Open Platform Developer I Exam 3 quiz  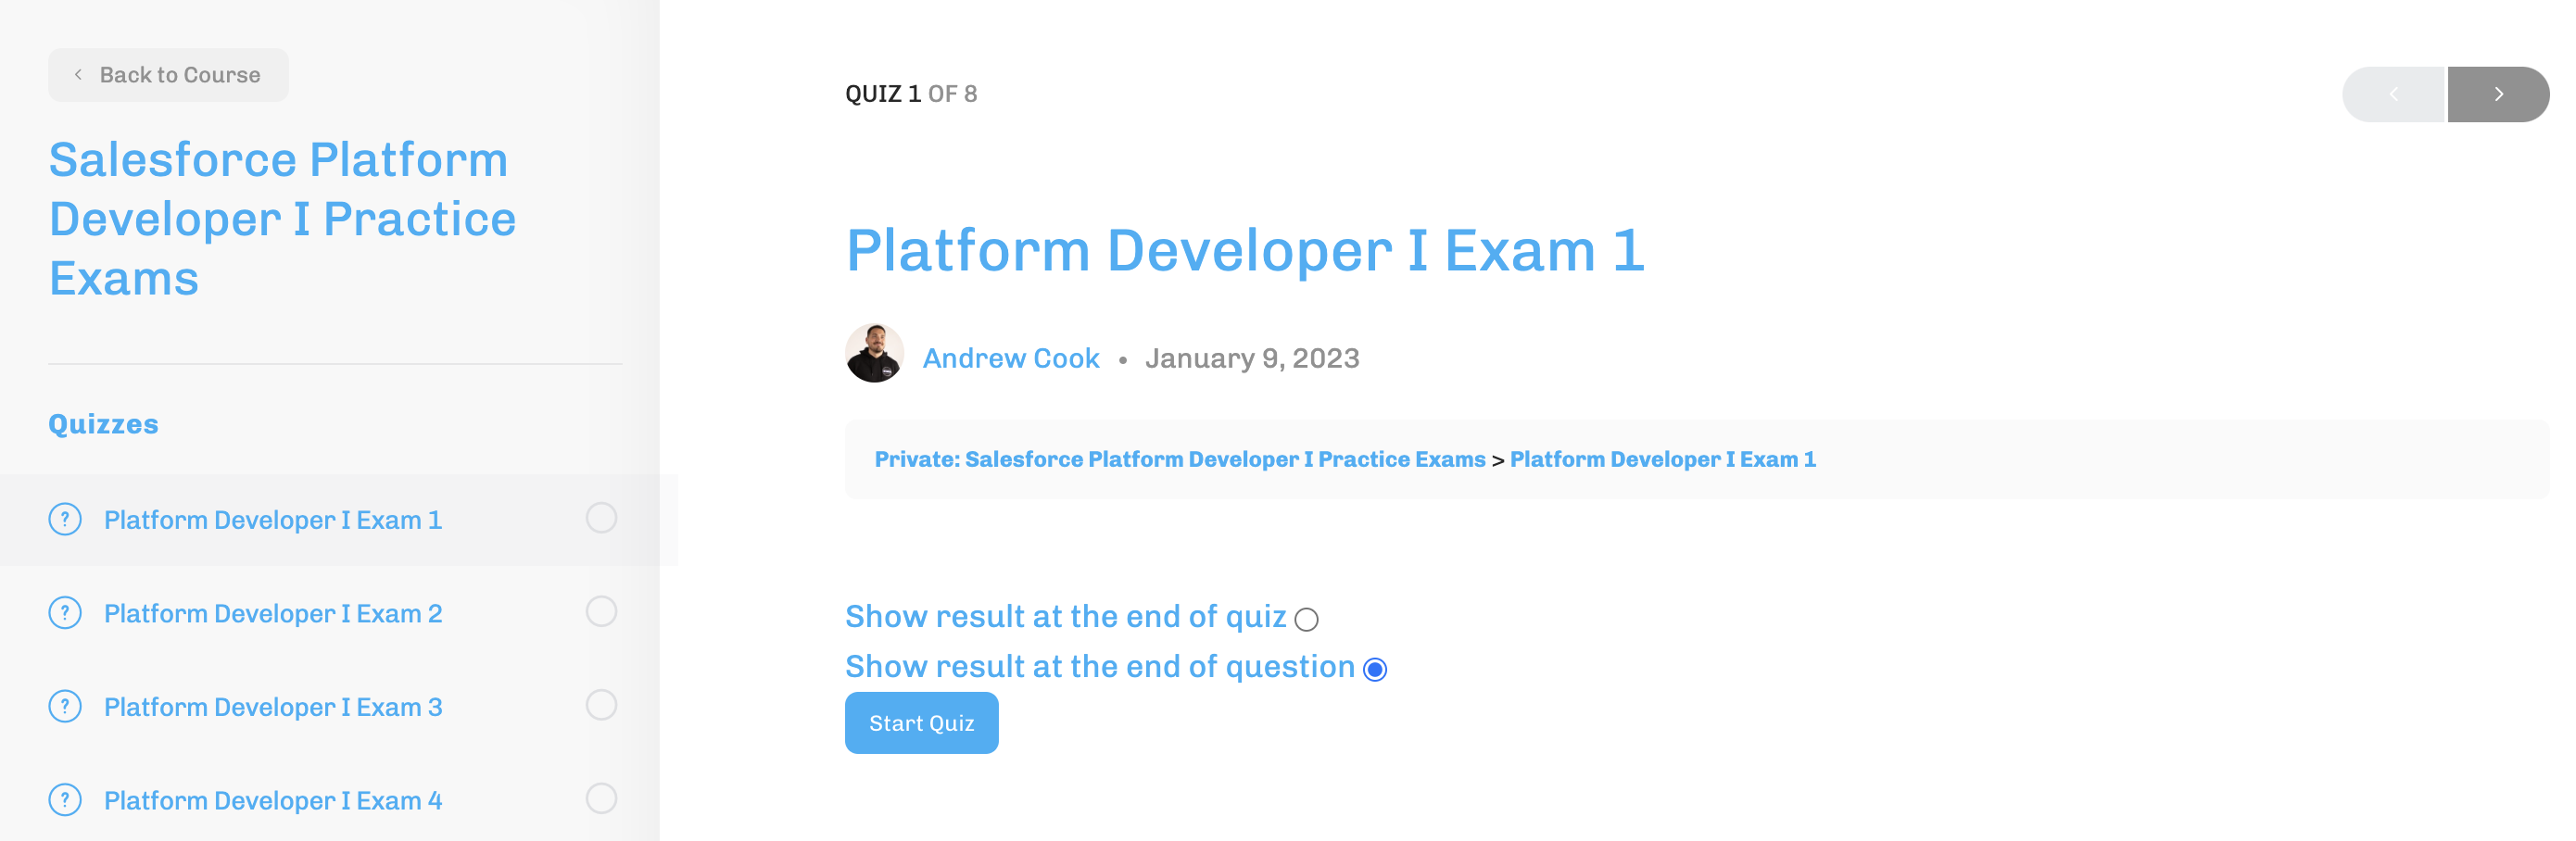click(x=273, y=707)
